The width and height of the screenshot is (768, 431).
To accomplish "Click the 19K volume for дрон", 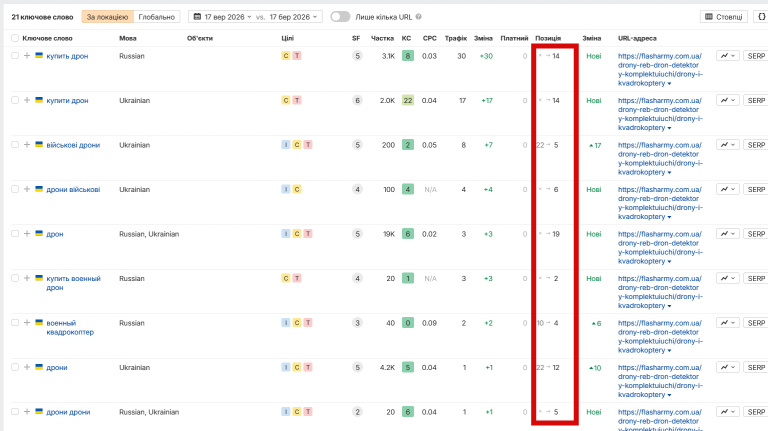I will pyautogui.click(x=388, y=234).
